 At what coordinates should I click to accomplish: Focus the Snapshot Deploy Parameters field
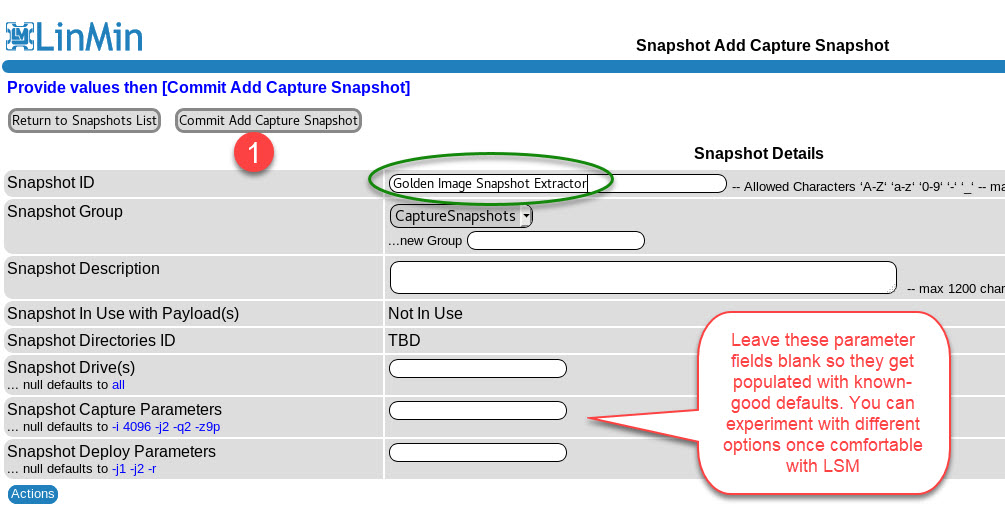pos(477,453)
